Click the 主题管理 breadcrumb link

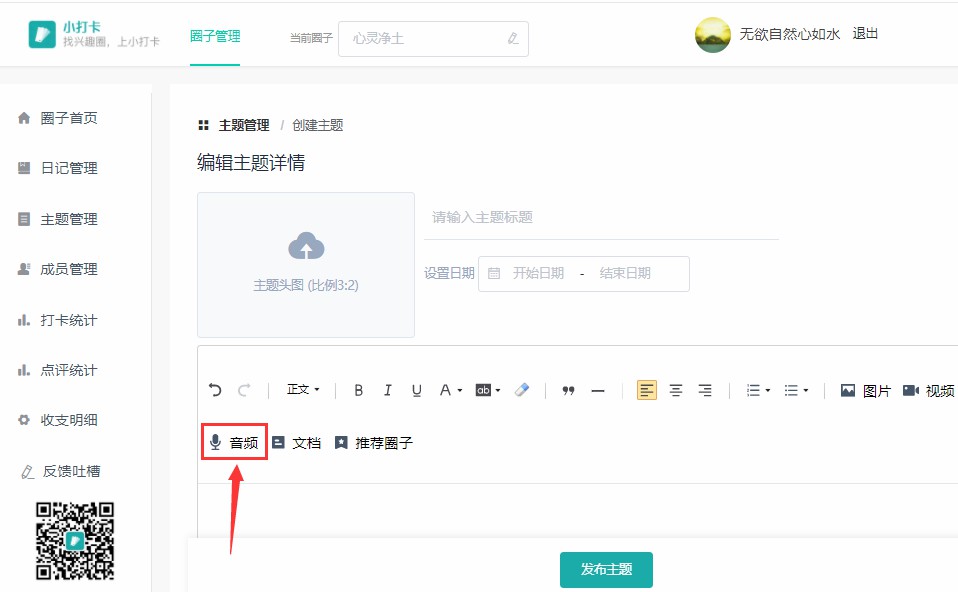coord(244,125)
